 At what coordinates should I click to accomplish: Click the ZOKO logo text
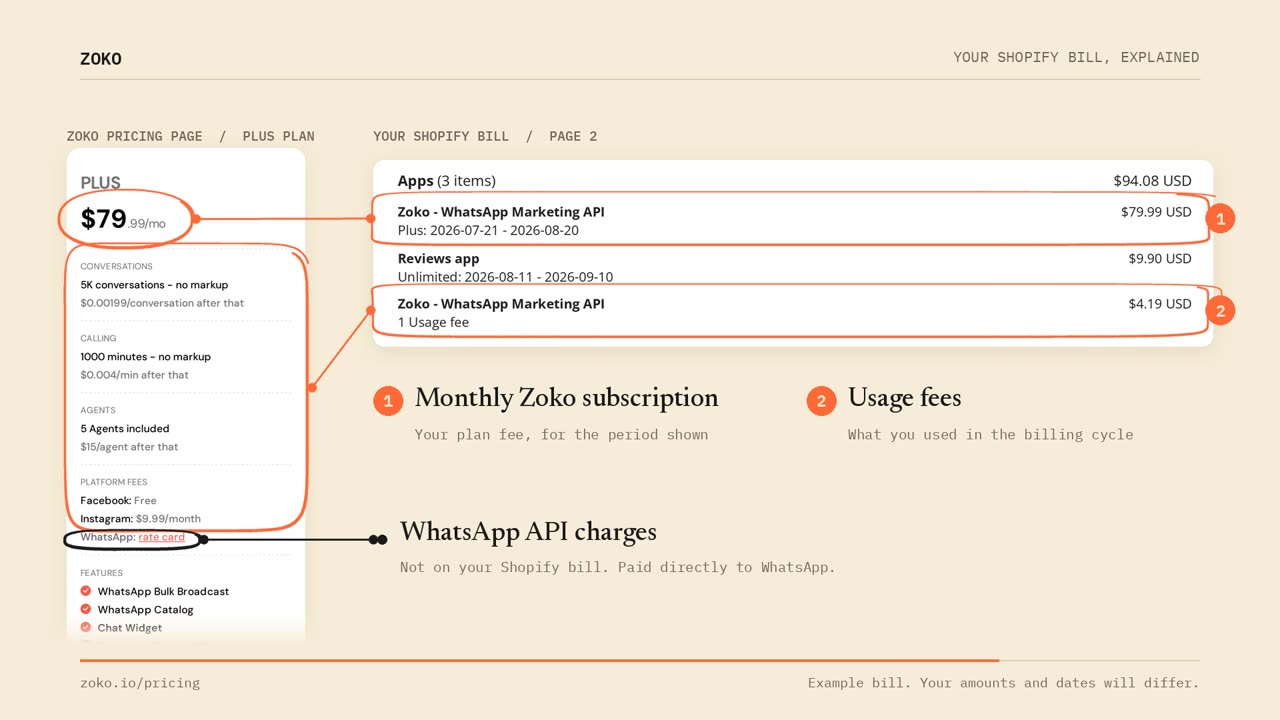pos(101,59)
